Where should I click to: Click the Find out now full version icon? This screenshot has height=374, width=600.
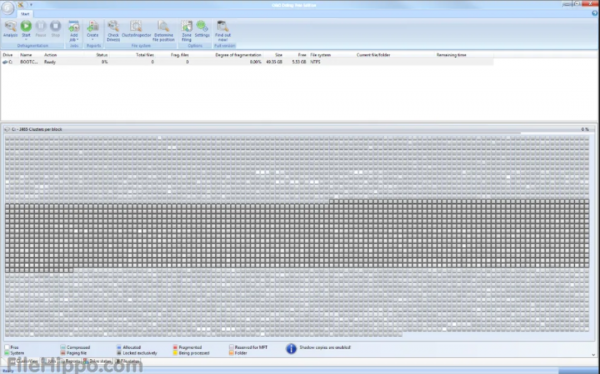pos(223,31)
